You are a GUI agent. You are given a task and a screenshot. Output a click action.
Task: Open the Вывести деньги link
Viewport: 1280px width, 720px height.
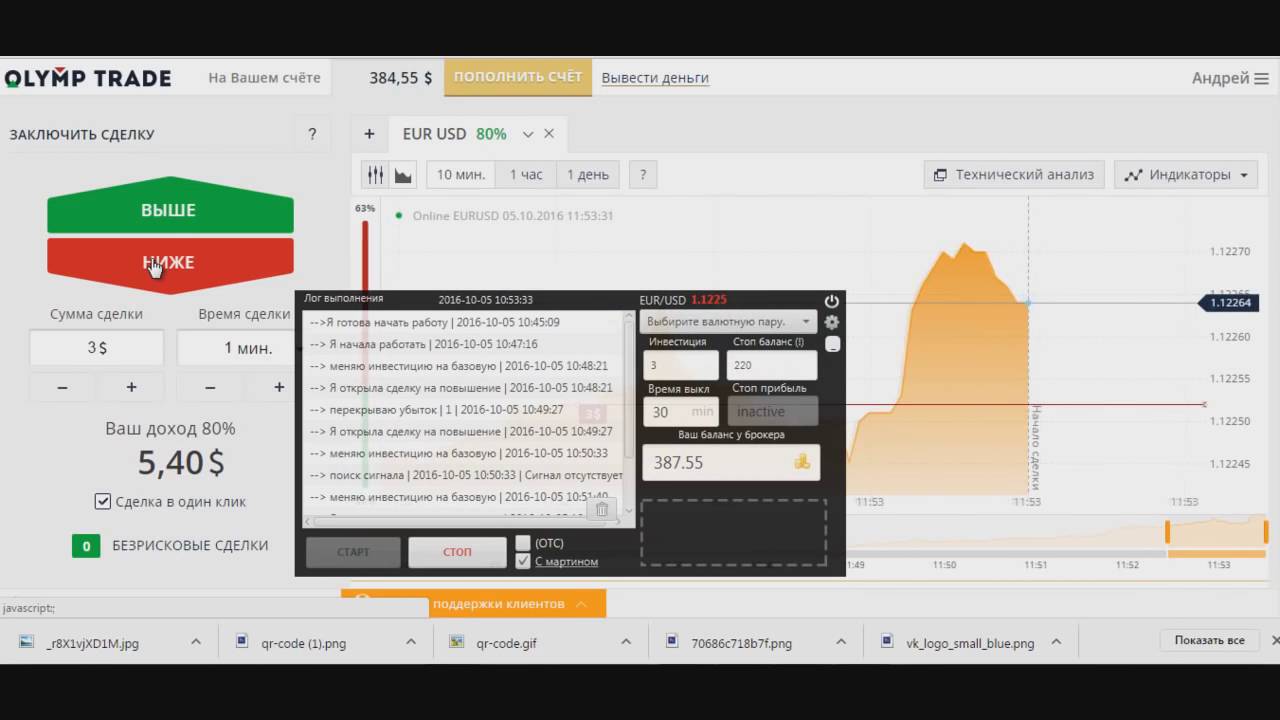655,78
